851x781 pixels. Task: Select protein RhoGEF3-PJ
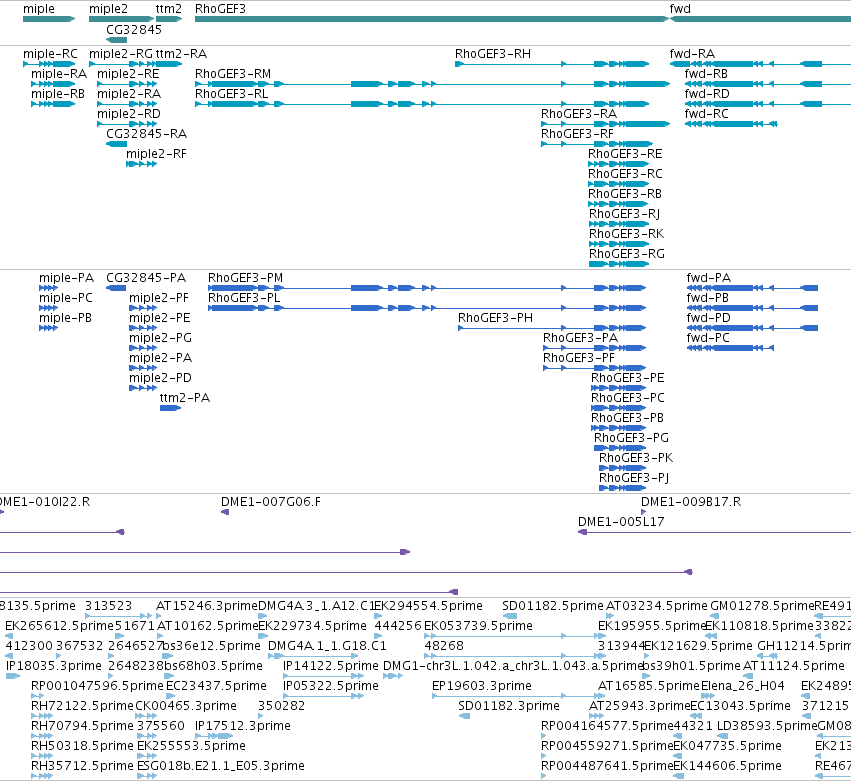[x=623, y=488]
